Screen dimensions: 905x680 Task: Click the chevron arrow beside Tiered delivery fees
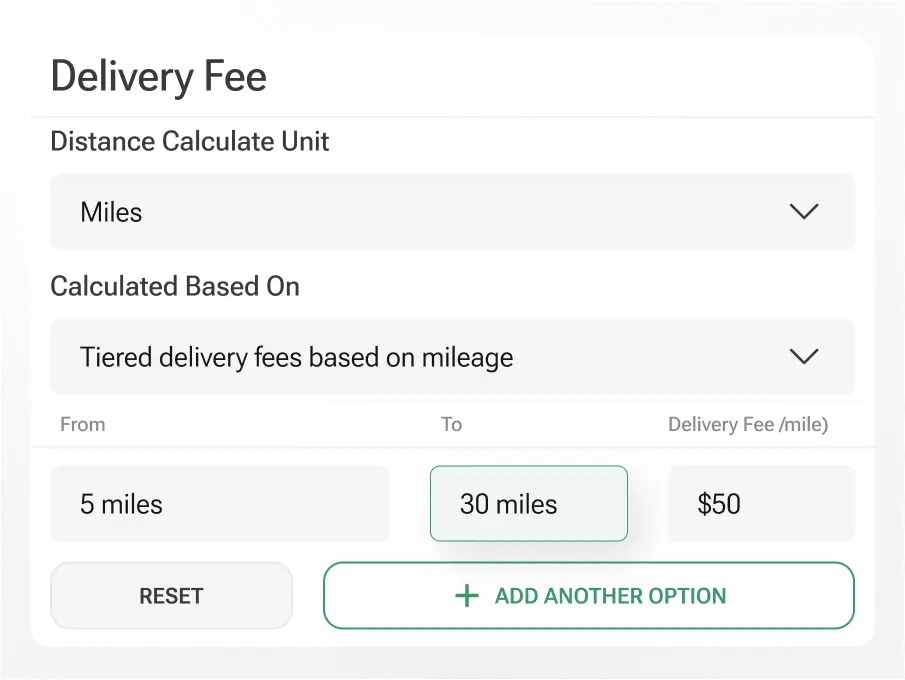point(803,357)
